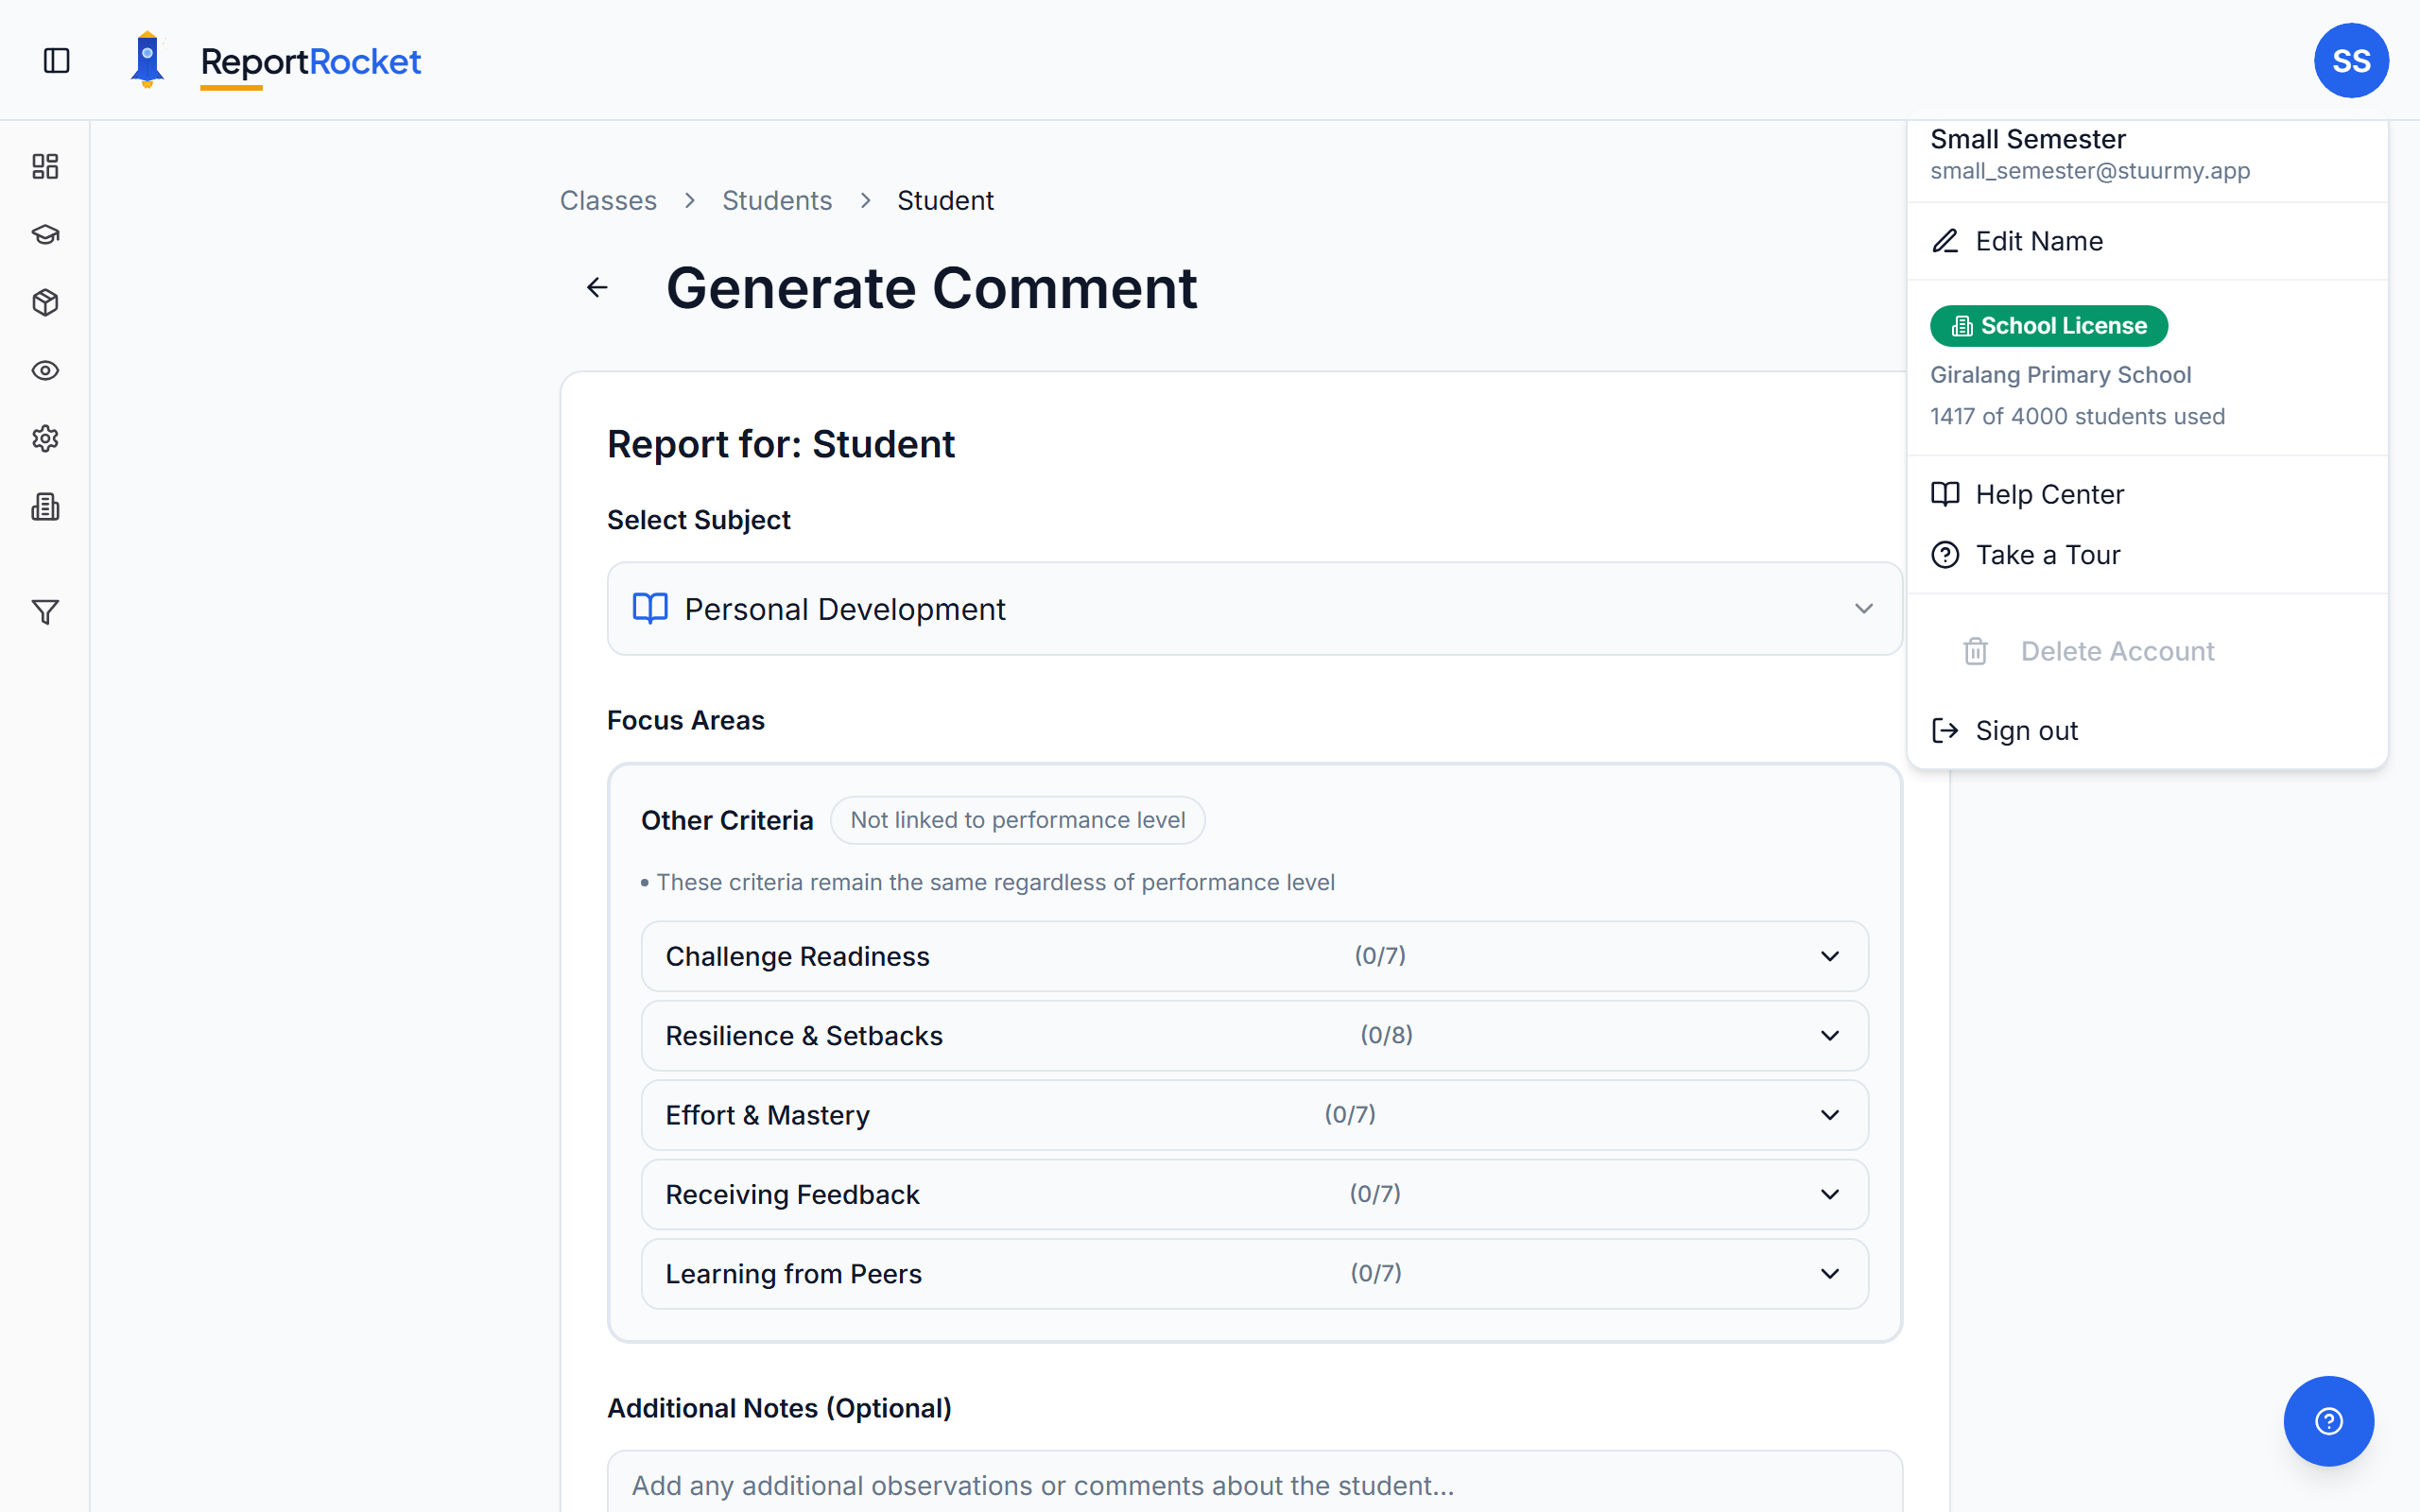Collapse the sidebar using the panel icon
Viewport: 2420px width, 1512px height.
(x=55, y=60)
